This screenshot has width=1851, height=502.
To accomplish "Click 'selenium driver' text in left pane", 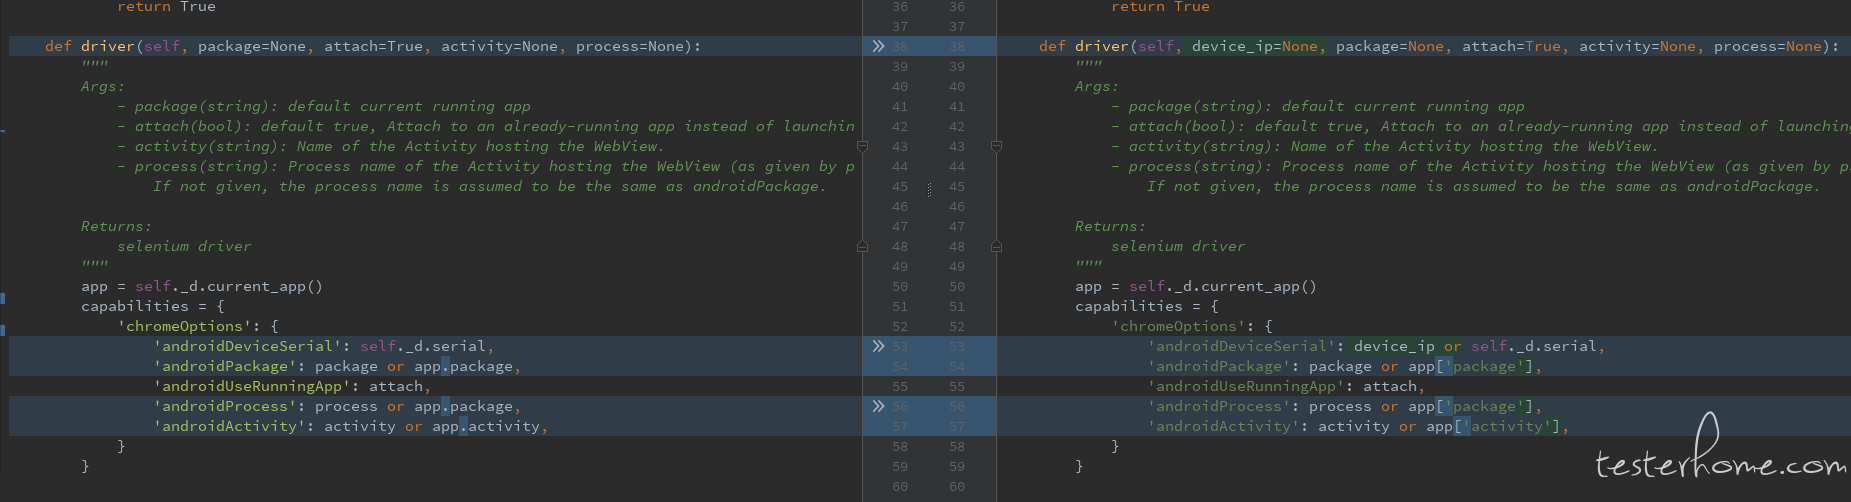I will point(184,246).
